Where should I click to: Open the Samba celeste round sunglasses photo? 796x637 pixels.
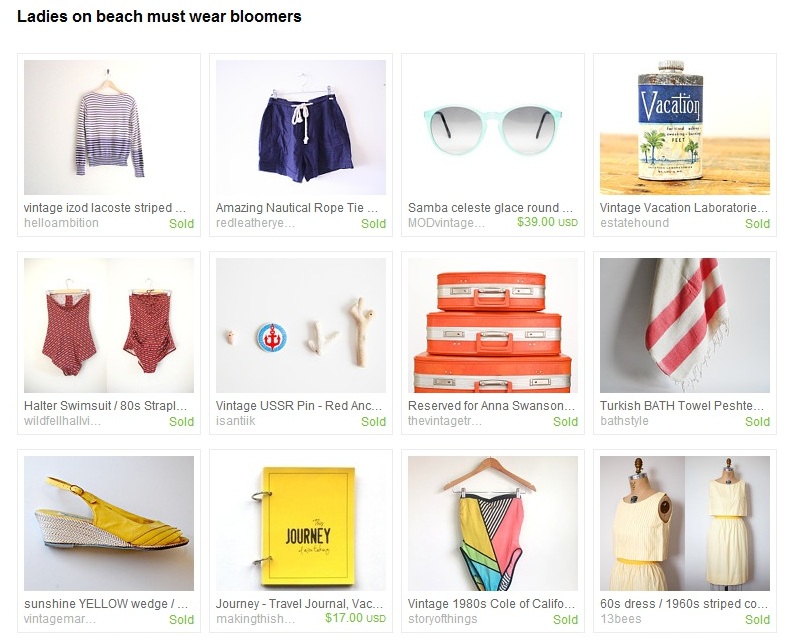pyautogui.click(x=492, y=127)
